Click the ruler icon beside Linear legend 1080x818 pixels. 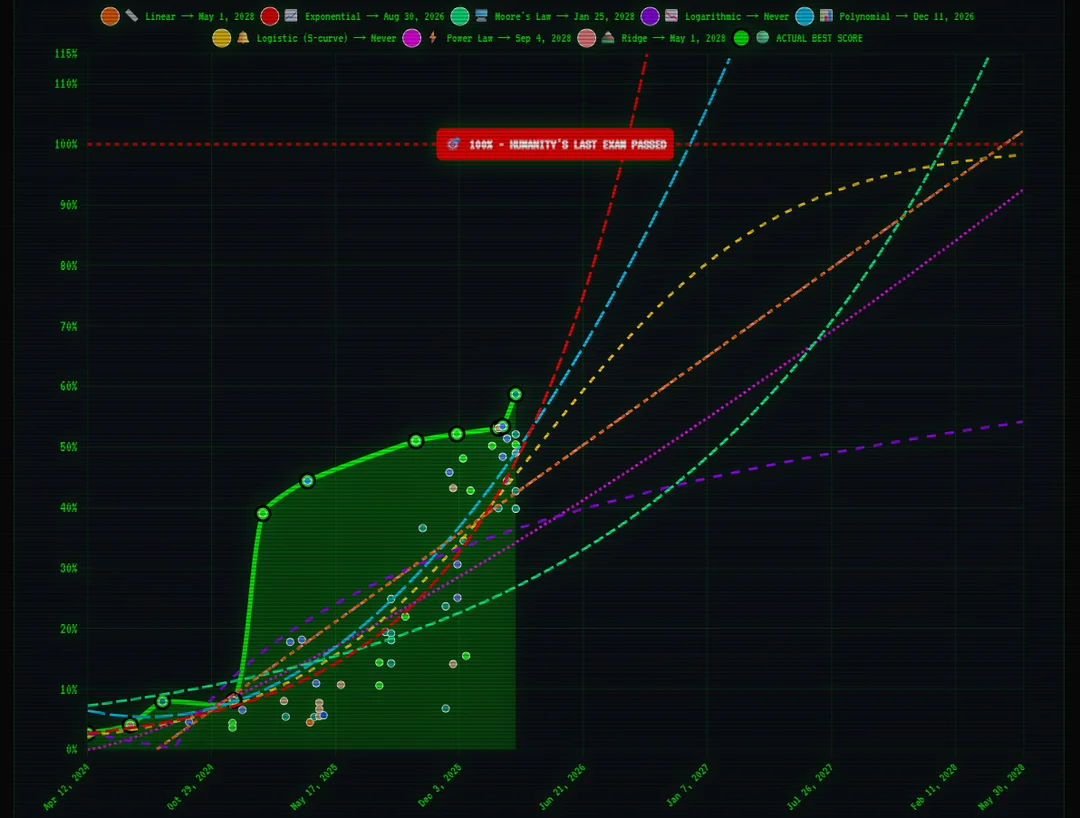(x=131, y=17)
